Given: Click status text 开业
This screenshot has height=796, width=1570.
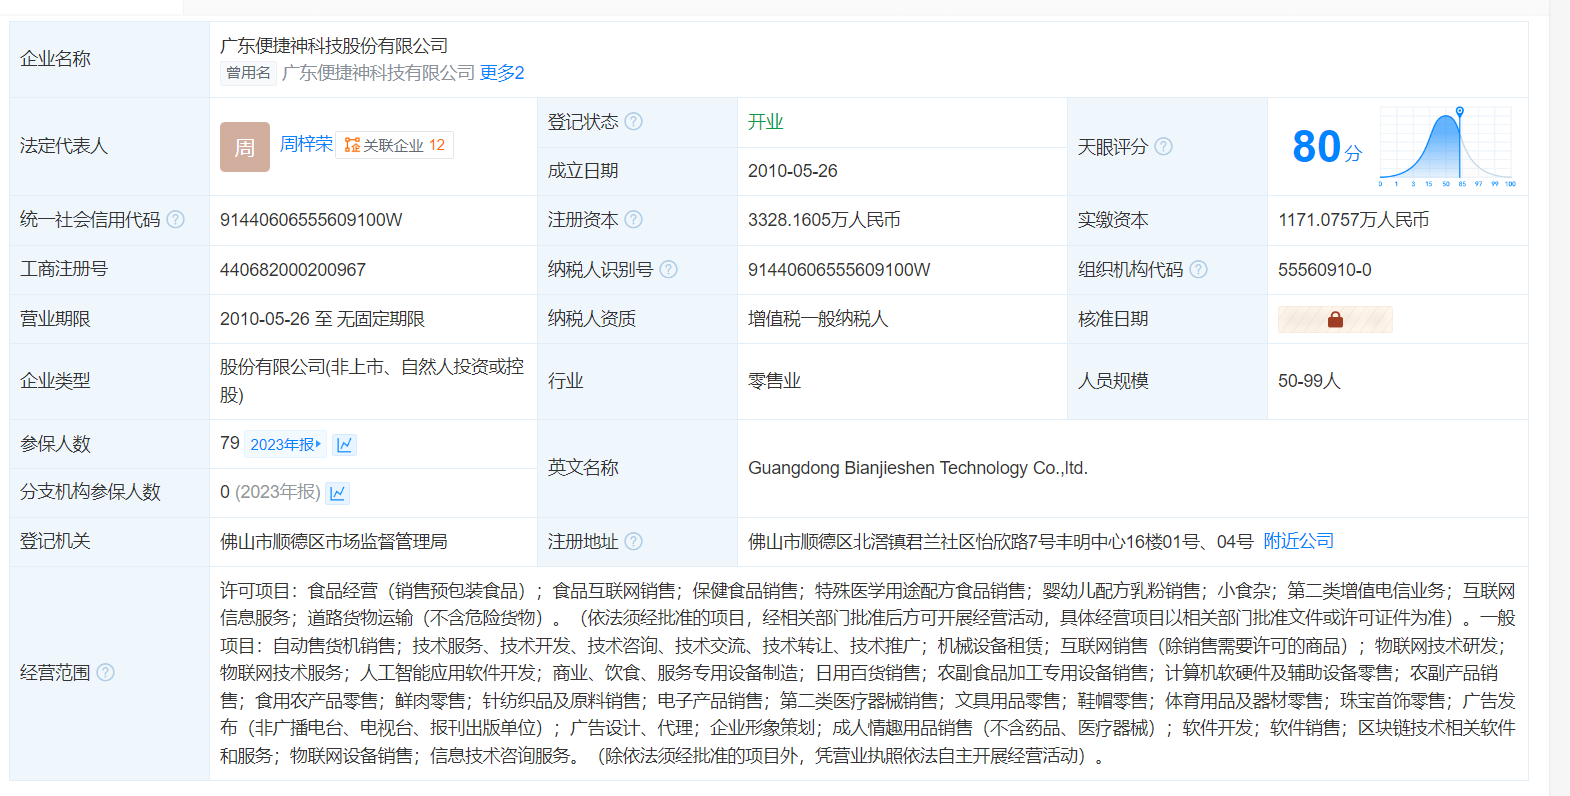Looking at the screenshot, I should click(x=766, y=122).
